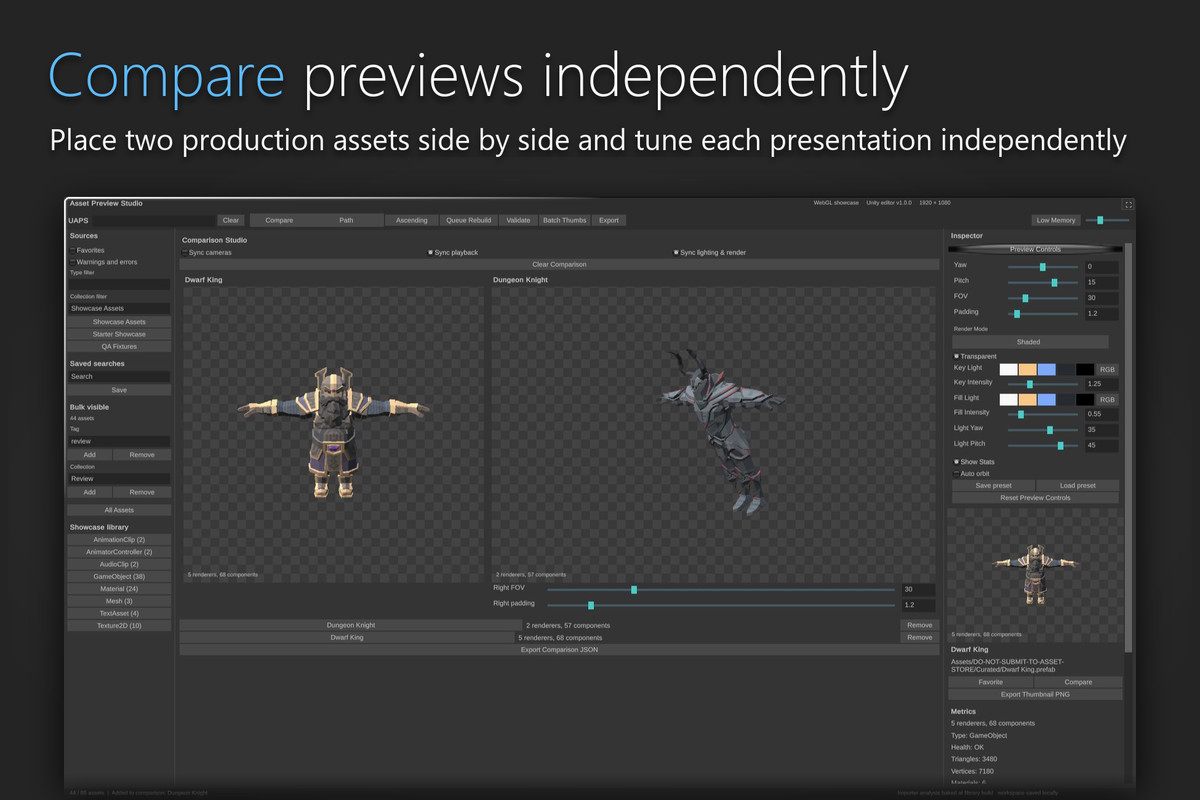Screen dimensions: 1200x800
Task: Click the Saved searches Search field
Action: coord(119,377)
